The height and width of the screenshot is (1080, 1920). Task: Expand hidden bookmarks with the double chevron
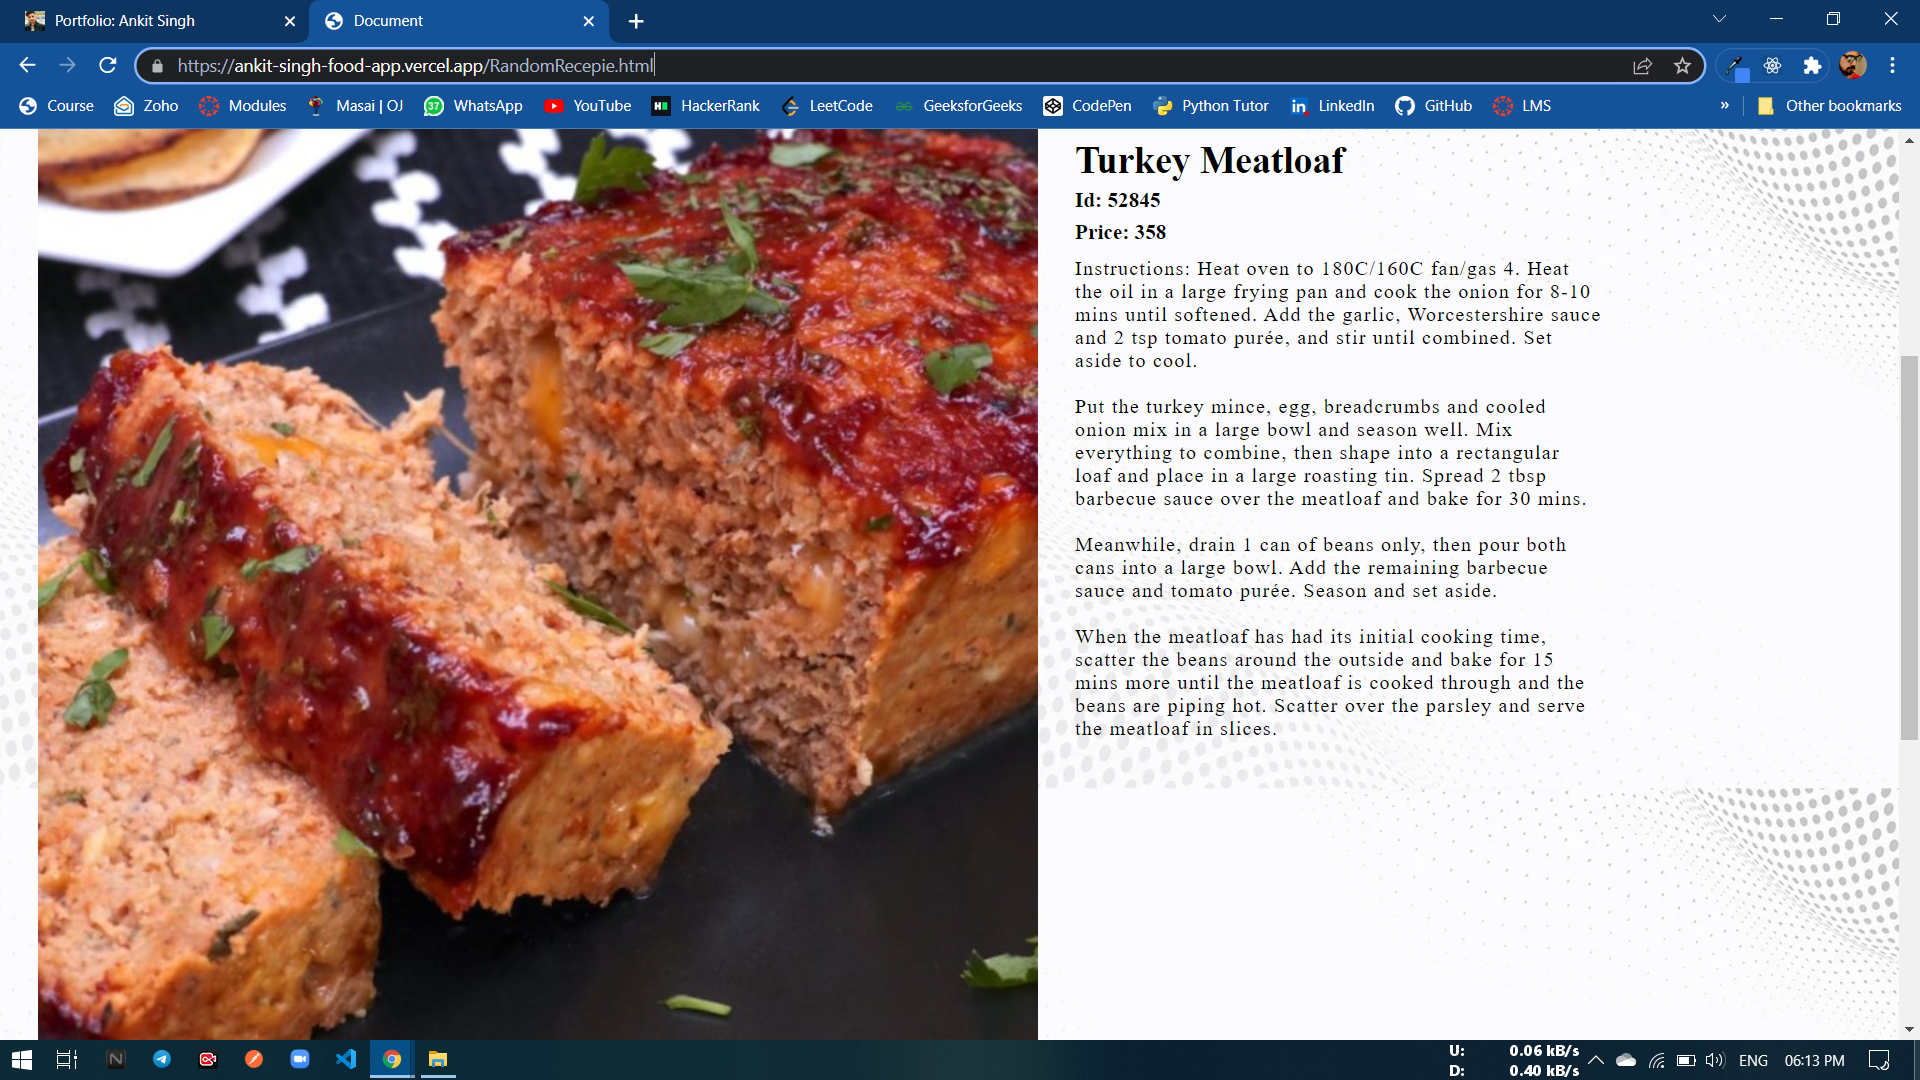(x=1724, y=105)
